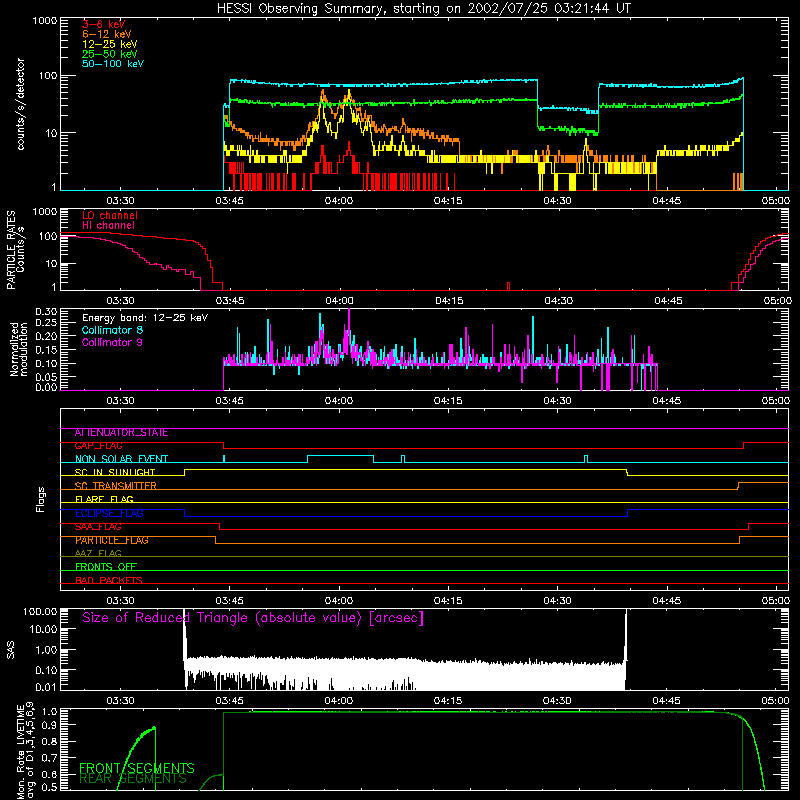The width and height of the screenshot is (800, 800).
Task: Select the LO channel legend label
Action: tap(110, 215)
